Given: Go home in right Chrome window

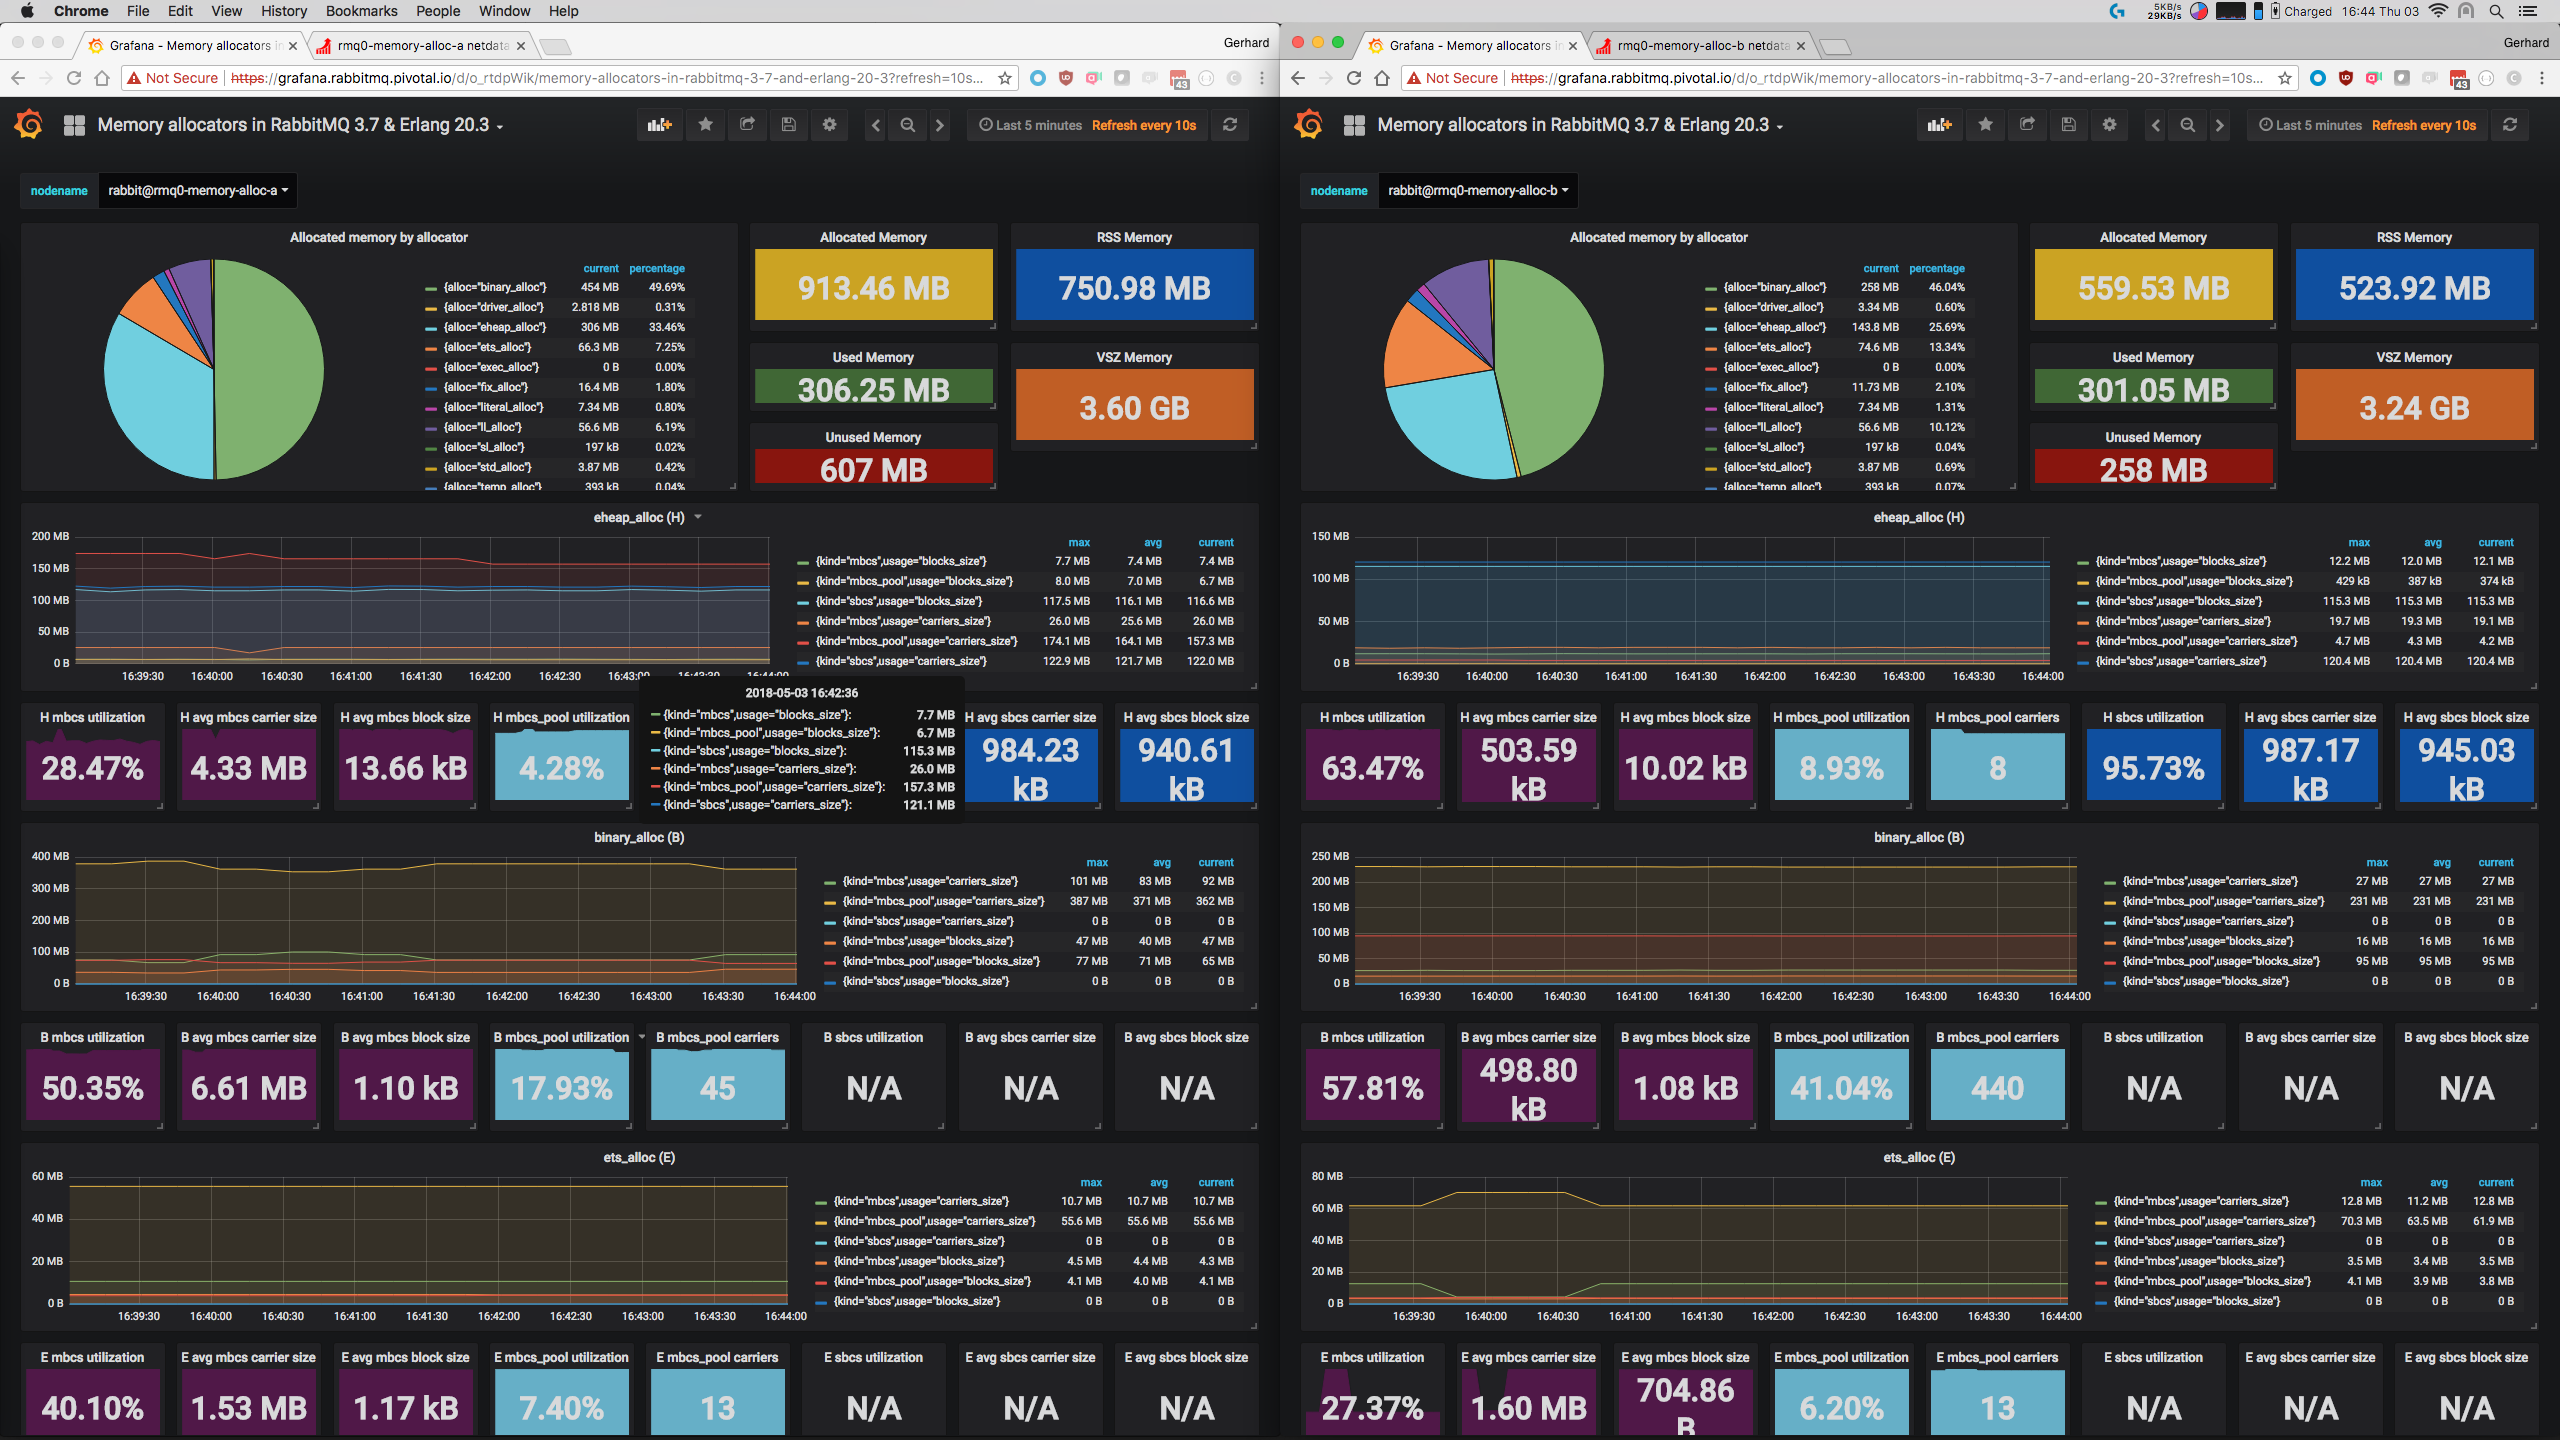Looking at the screenshot, I should (x=1382, y=78).
